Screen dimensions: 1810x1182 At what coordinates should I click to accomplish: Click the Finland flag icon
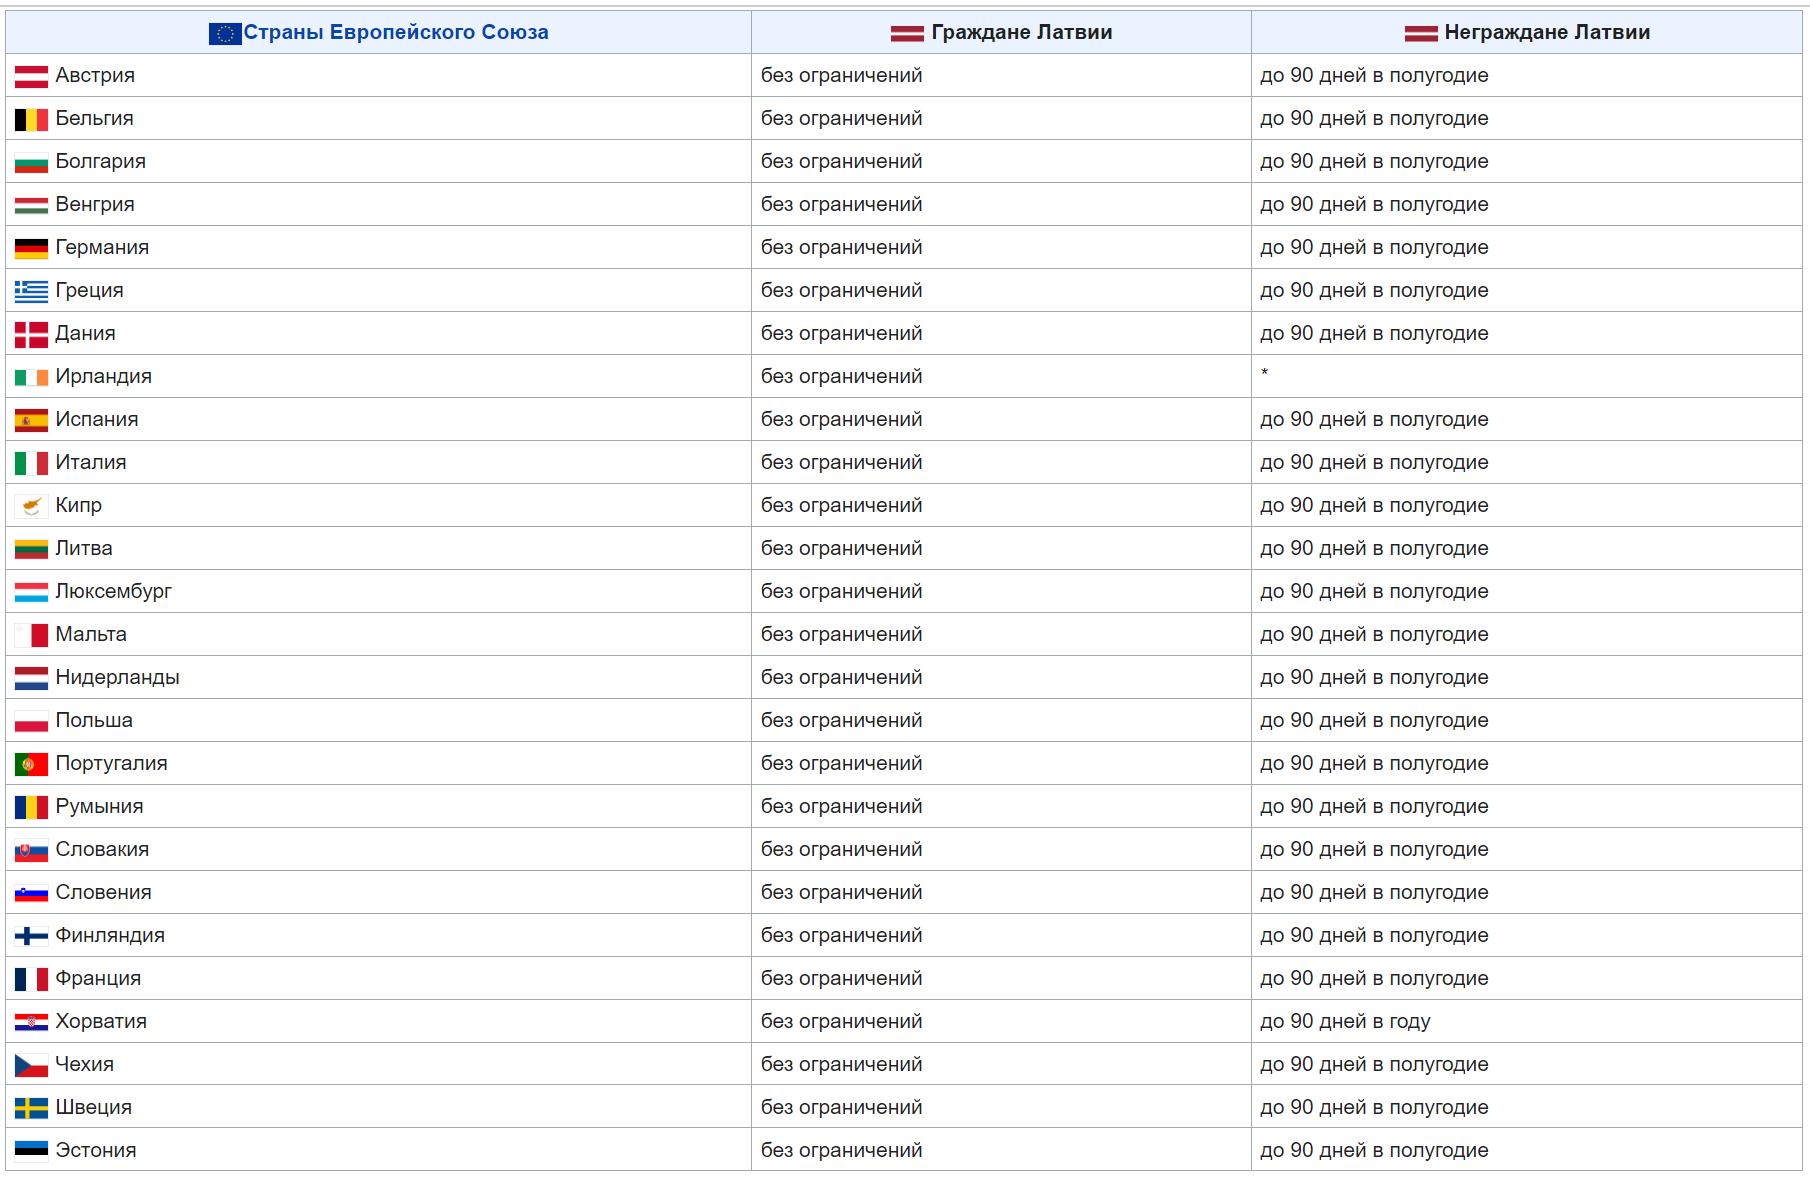[x=31, y=937]
